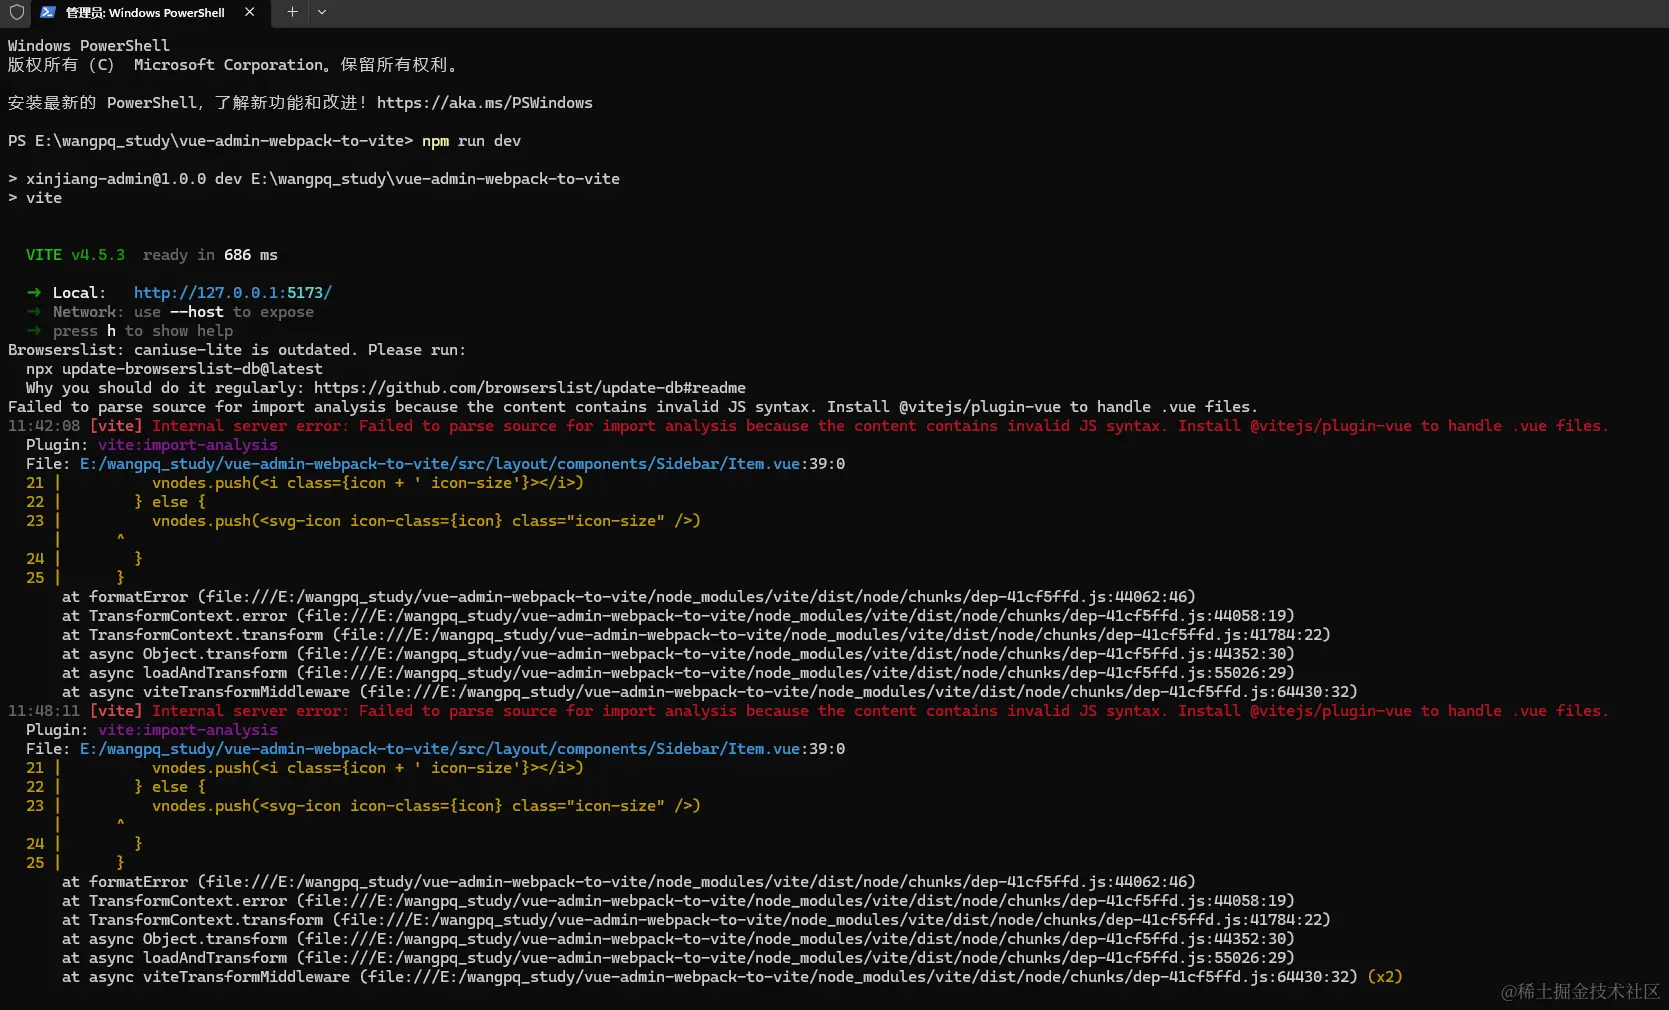Open a new terminal tab with plus
1669x1010 pixels.
click(292, 12)
